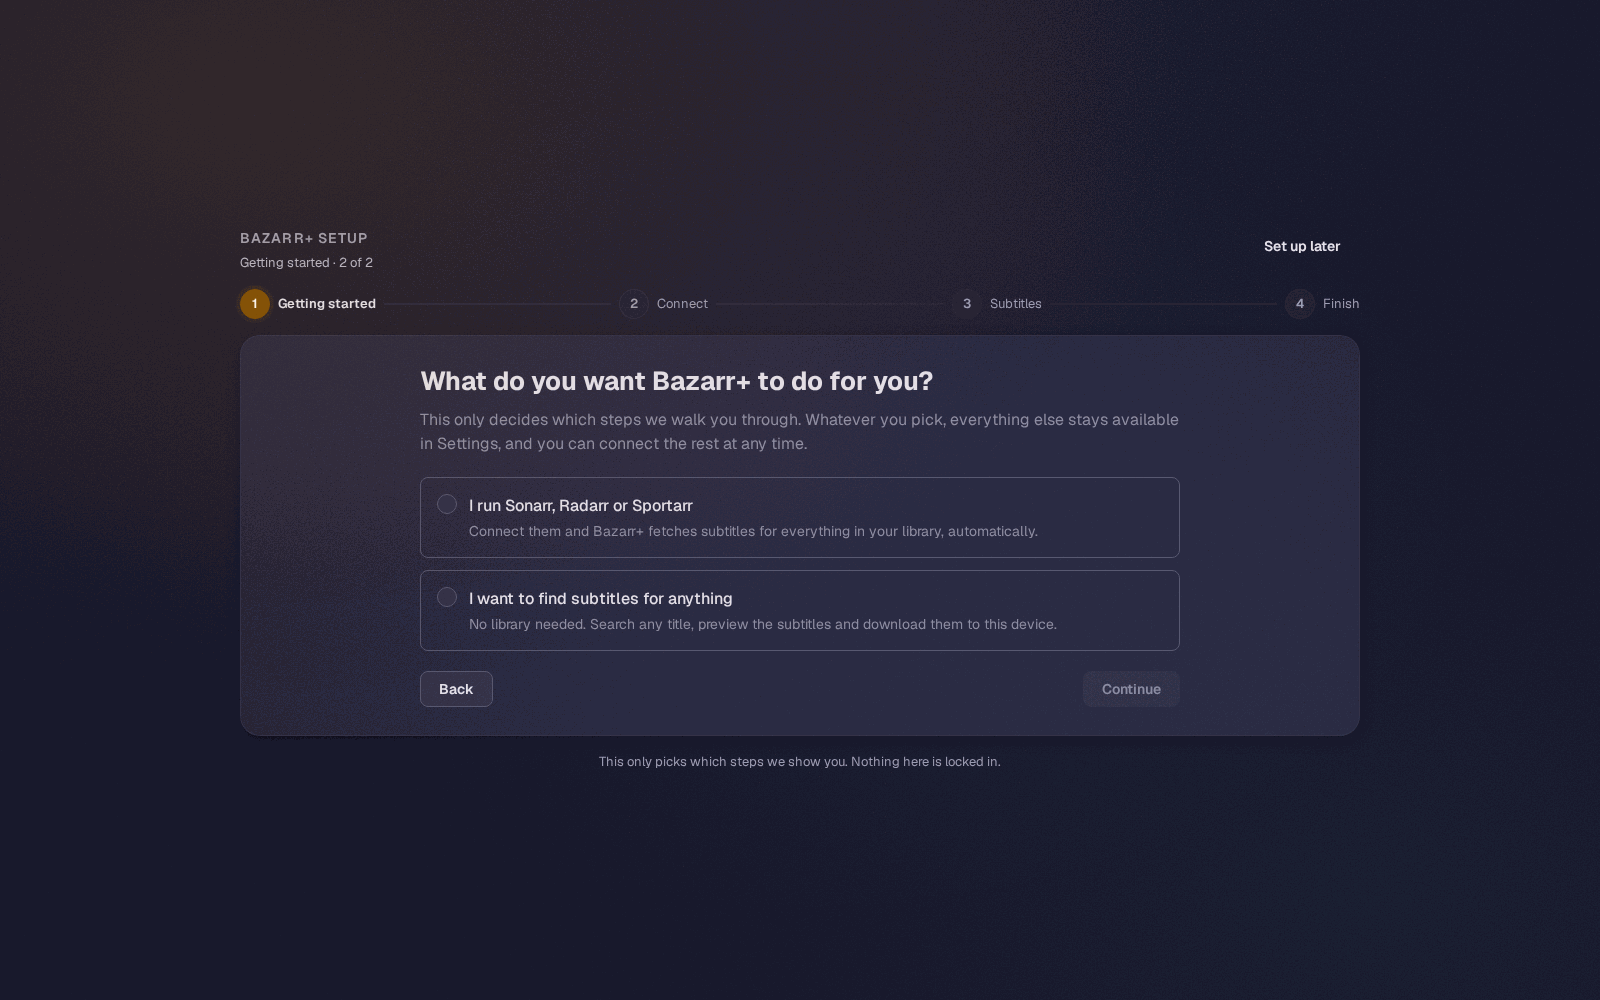Jump to step 2 Connect
Screen dimensions: 1600x1000
point(663,304)
